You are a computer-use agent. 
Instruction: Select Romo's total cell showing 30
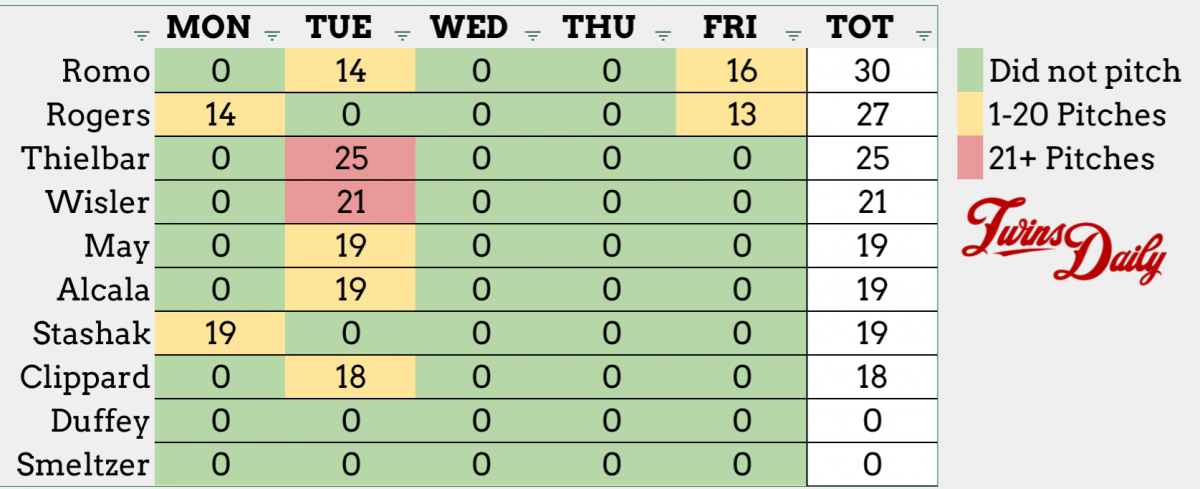[872, 71]
